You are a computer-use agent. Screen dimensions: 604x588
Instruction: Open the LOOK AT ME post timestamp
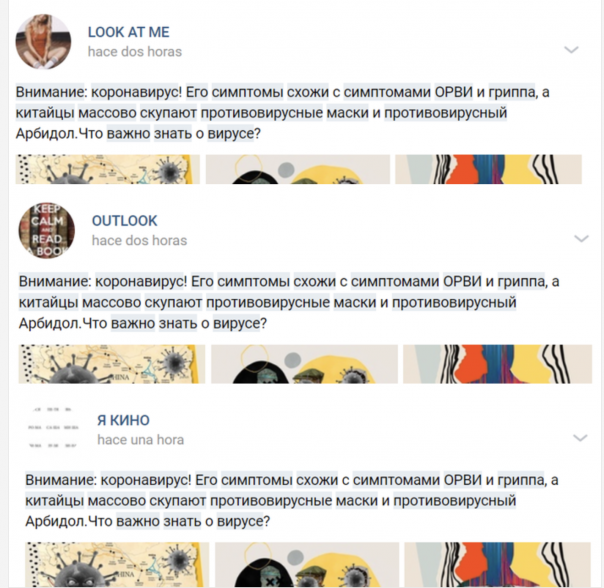(x=135, y=52)
